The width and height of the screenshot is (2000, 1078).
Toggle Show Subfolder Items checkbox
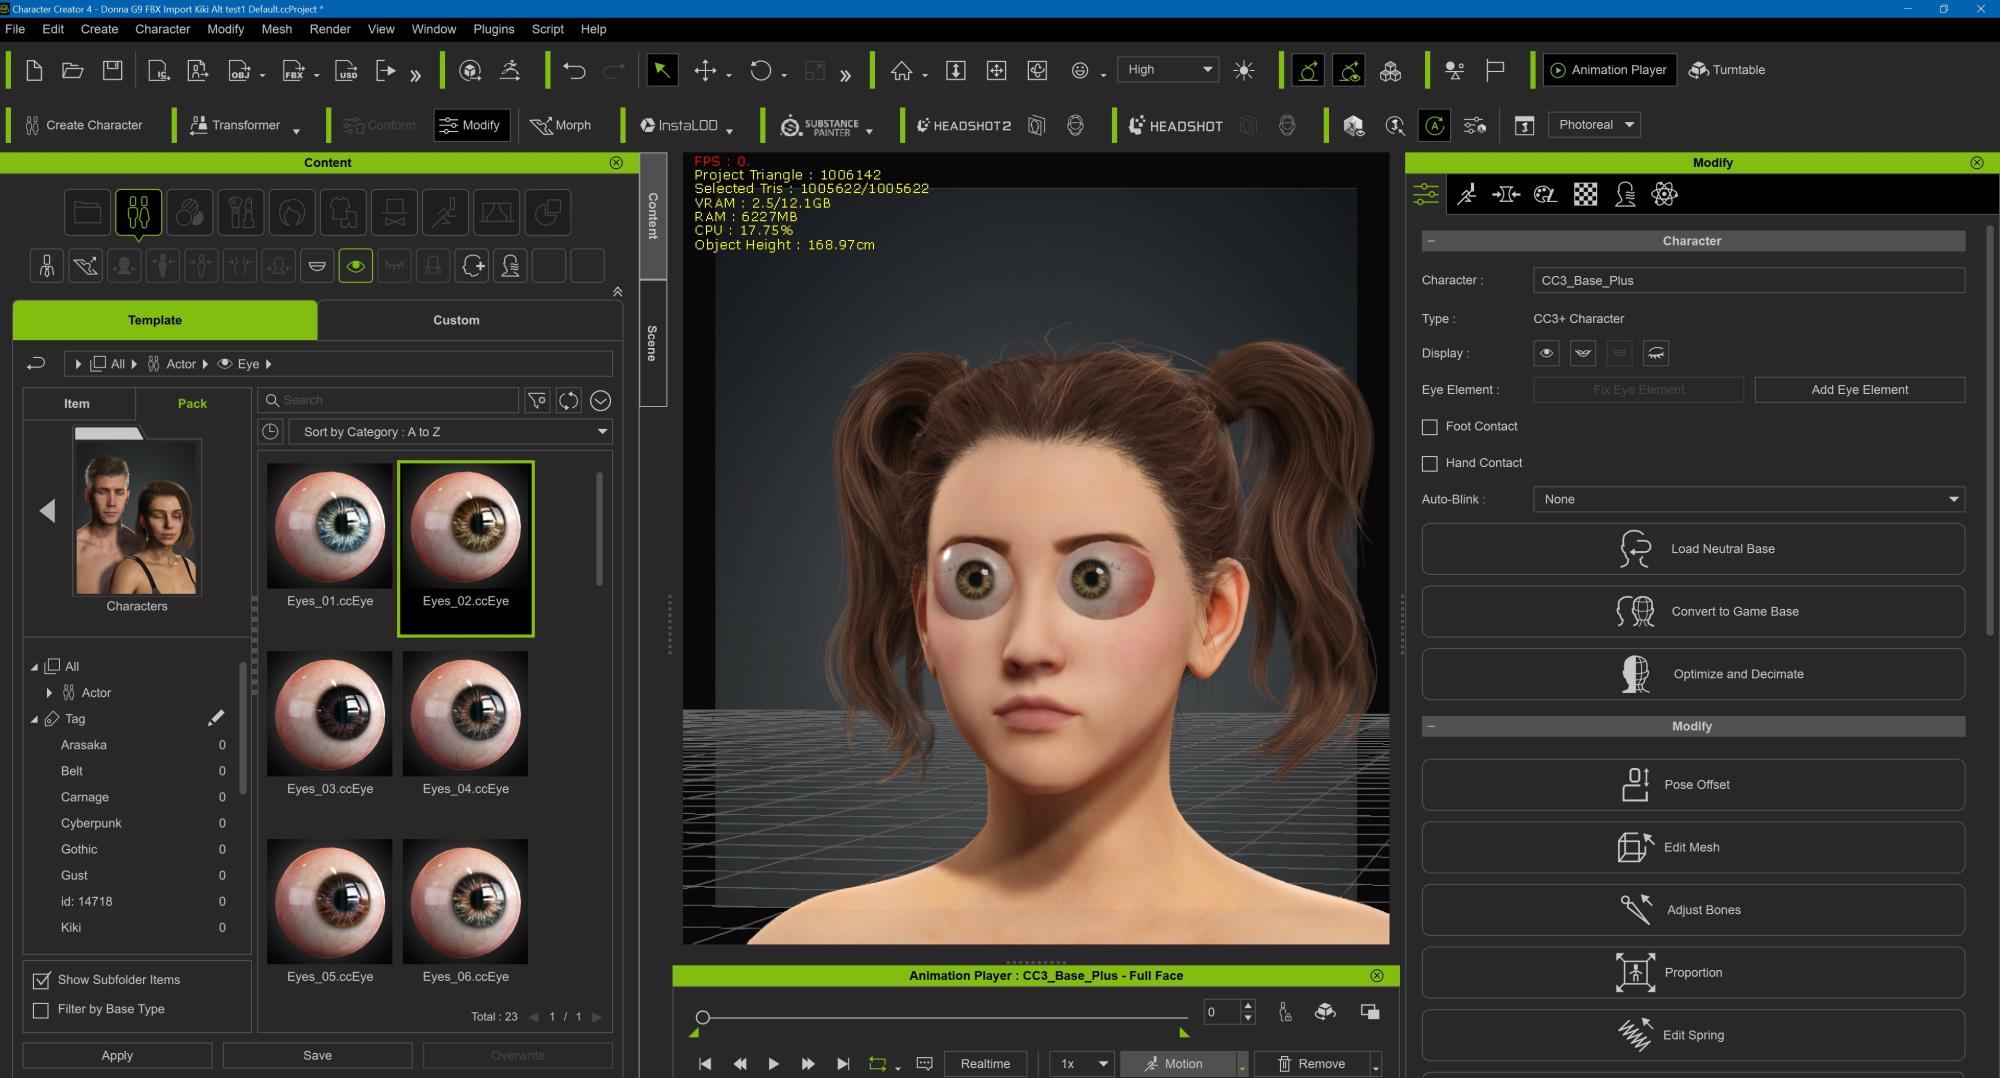(x=41, y=980)
